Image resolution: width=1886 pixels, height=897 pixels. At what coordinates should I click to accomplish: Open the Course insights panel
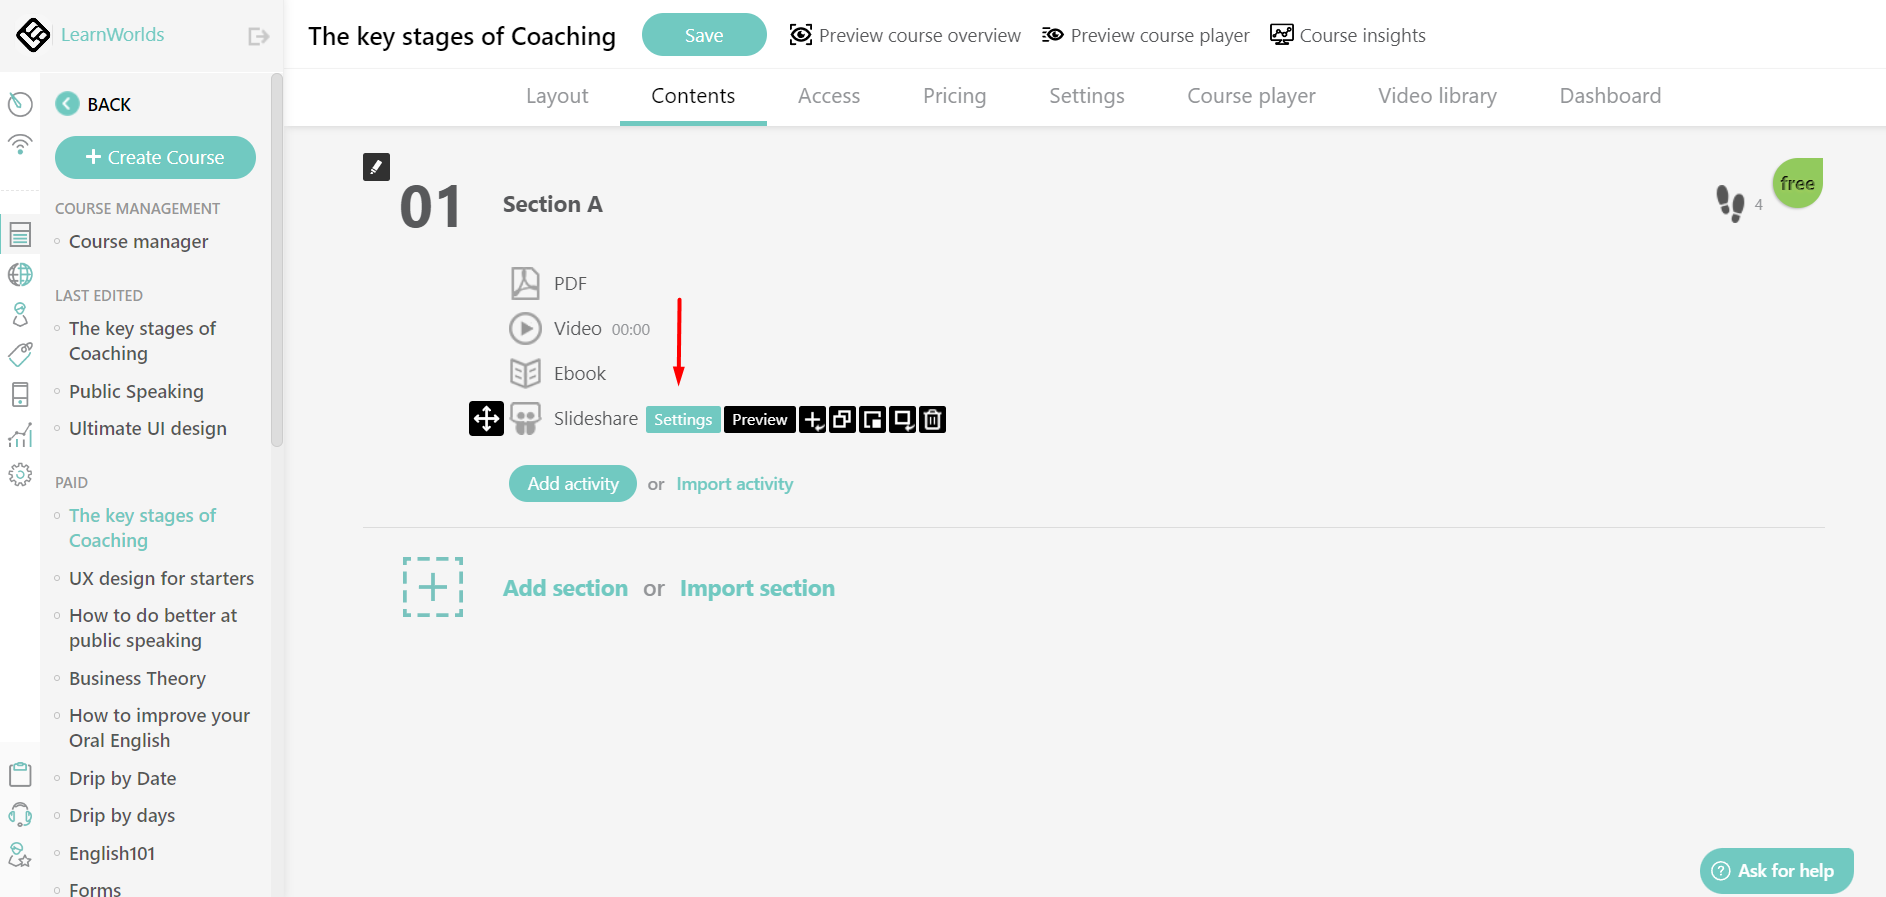click(x=1347, y=35)
